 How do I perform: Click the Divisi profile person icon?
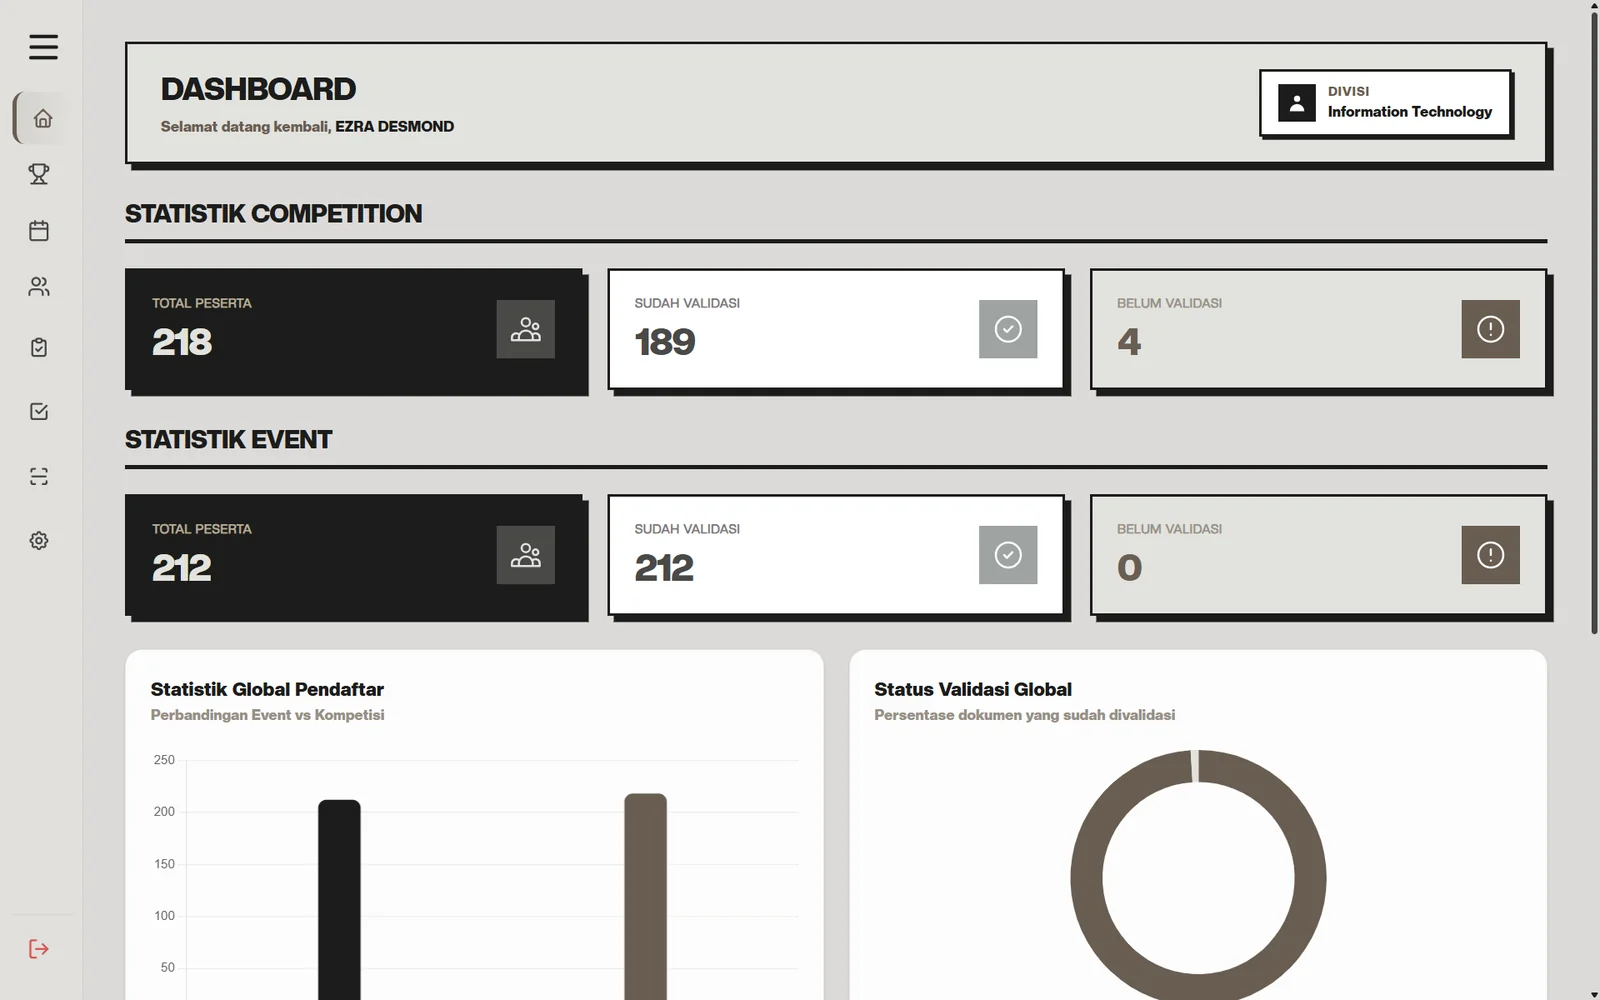tap(1297, 102)
